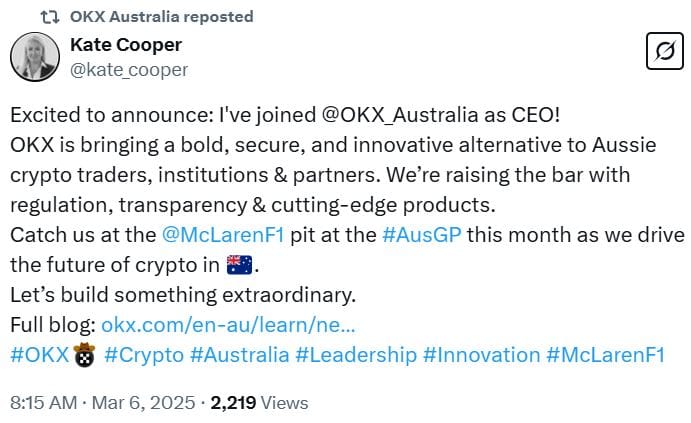Click the OKX Australia reposted label
The image size is (691, 423).
[x=161, y=17]
